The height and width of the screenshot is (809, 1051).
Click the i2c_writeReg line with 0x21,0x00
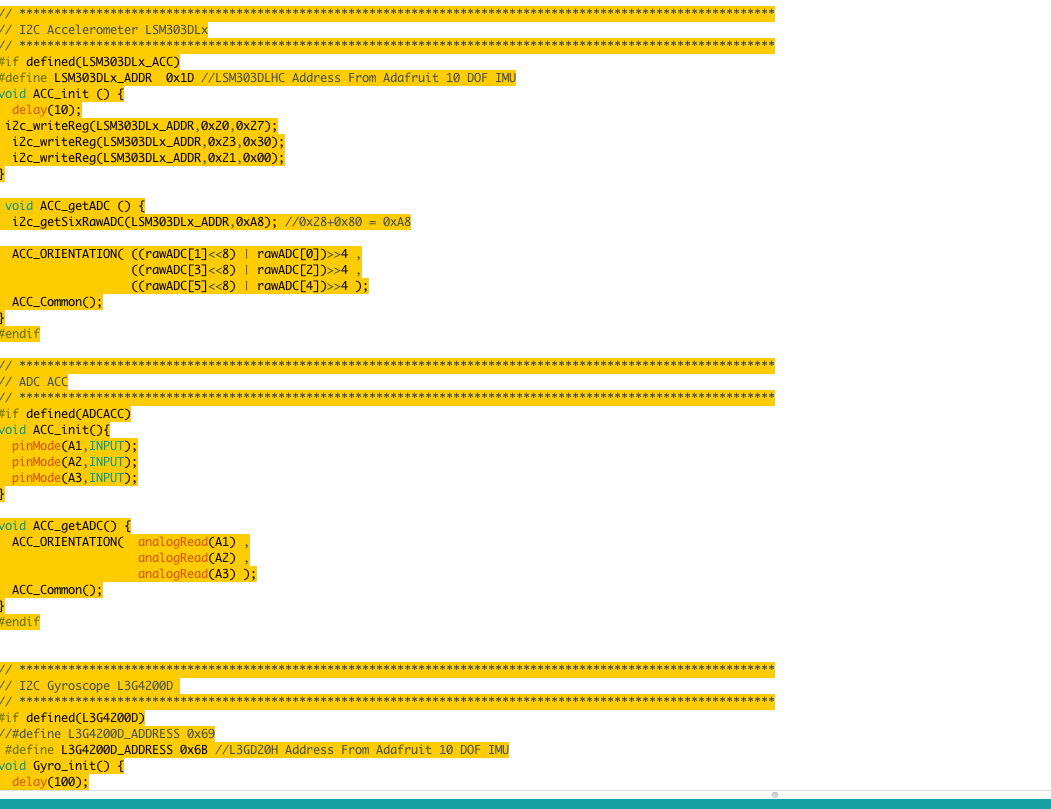point(148,158)
